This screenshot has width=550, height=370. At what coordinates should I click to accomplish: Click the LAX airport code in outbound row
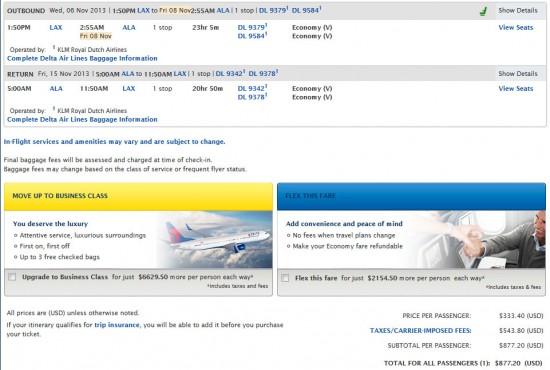point(56,27)
